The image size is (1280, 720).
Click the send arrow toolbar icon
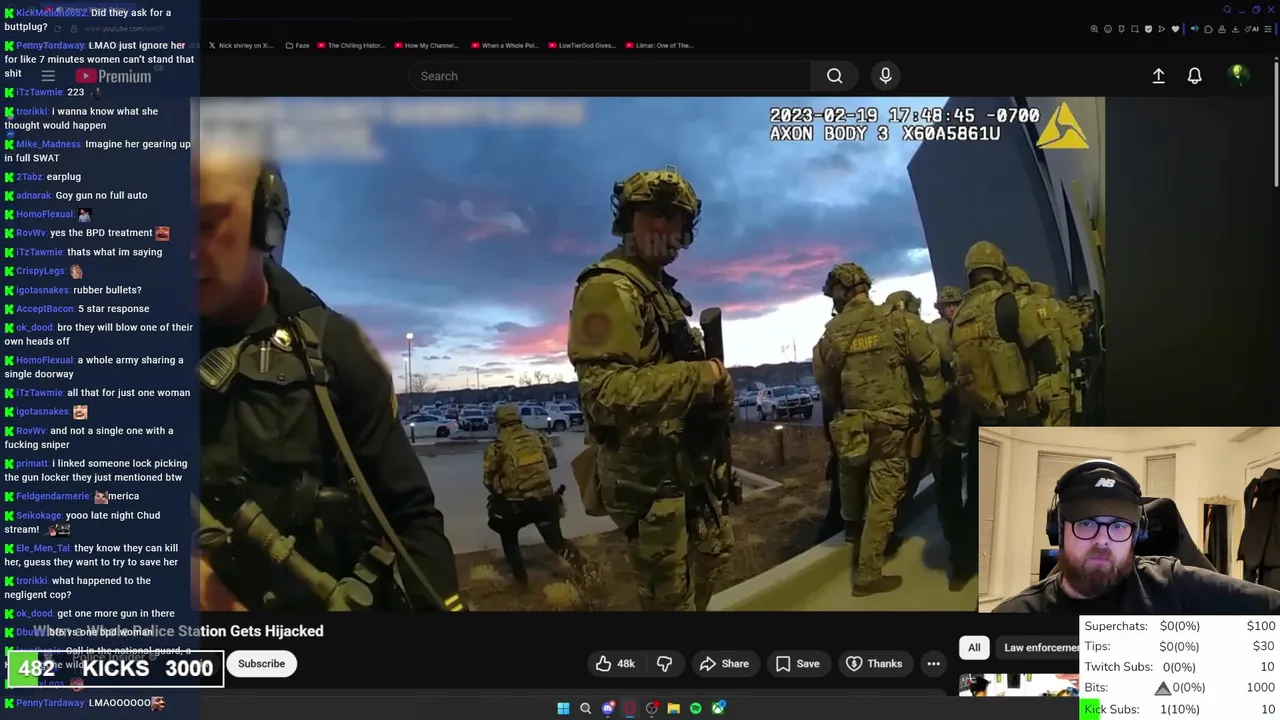tap(1161, 29)
